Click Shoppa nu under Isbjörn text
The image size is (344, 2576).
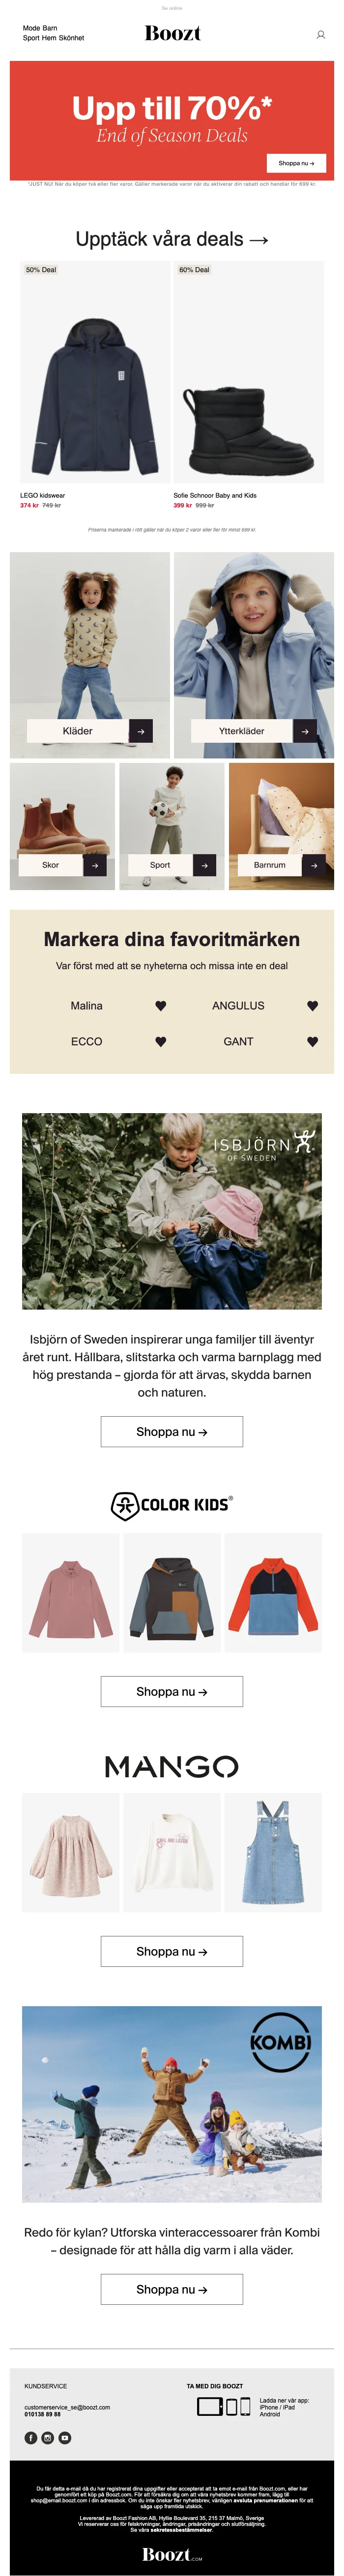coord(172,1432)
